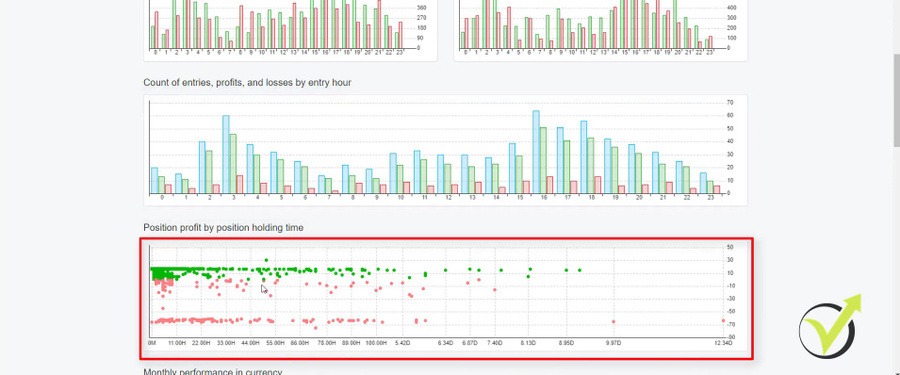Screen dimensions: 900x375
Task: Click hour label 20 under the entry-hour chart
Action: point(639,198)
